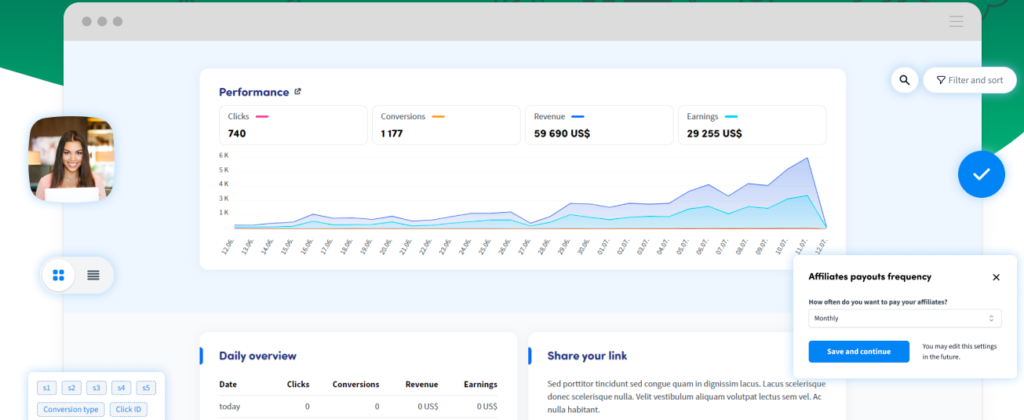Viewport: 1024px width, 420px height.
Task: Click the blue checkmark circle
Action: pos(980,174)
